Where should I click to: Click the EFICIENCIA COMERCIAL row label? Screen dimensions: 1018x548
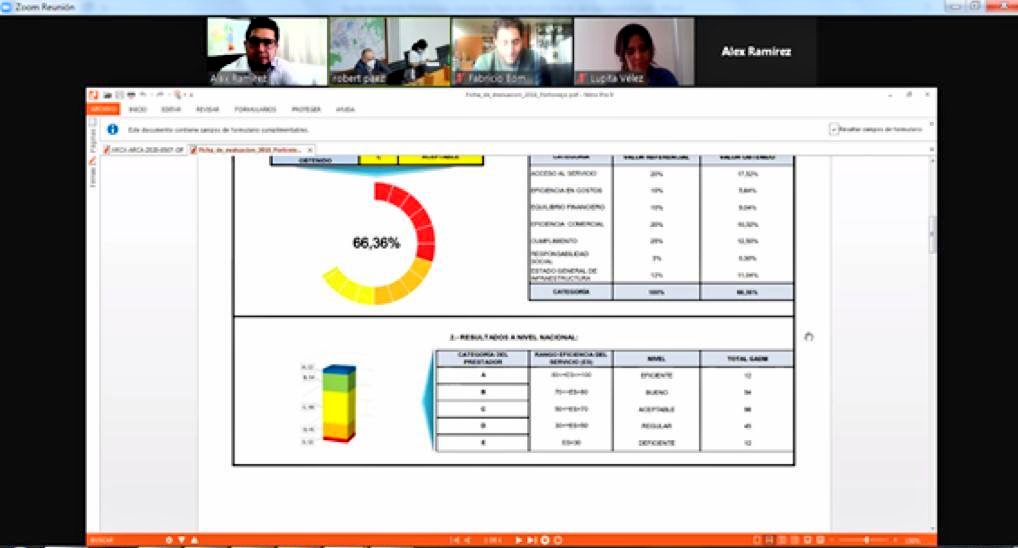(567, 224)
